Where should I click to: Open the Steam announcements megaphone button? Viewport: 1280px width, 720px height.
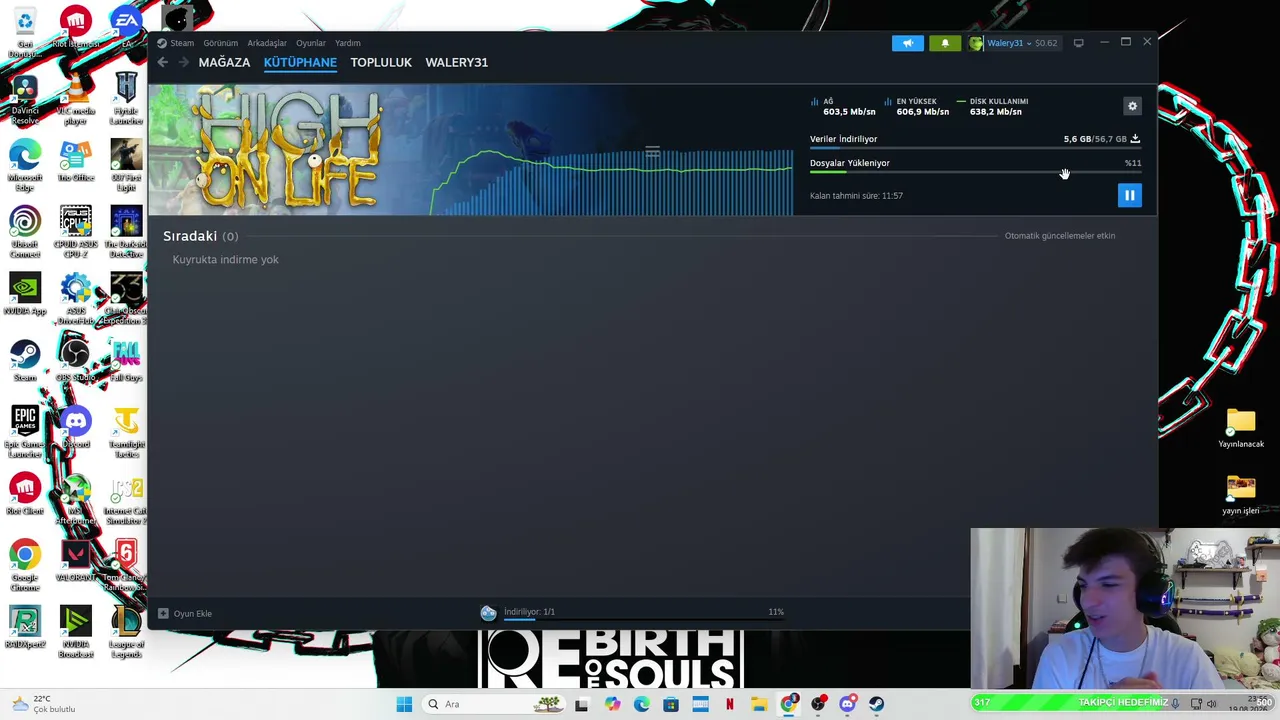(x=908, y=43)
